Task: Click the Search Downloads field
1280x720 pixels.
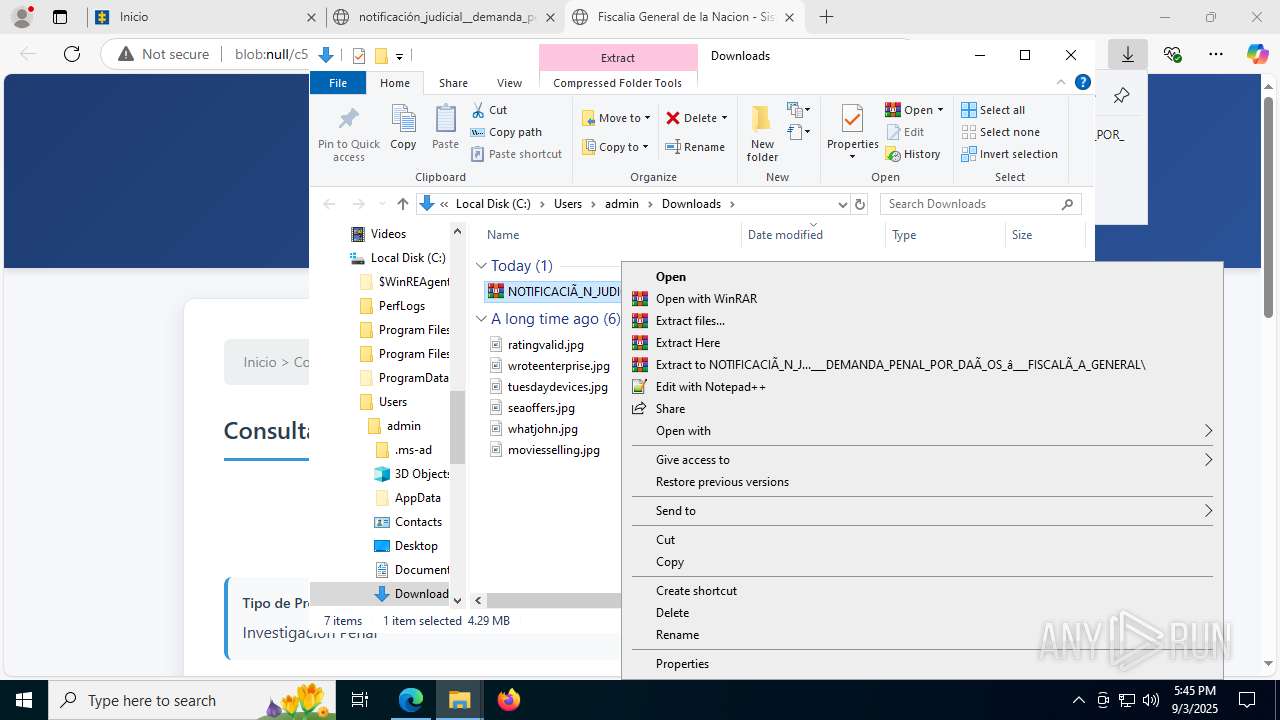Action: click(x=980, y=204)
